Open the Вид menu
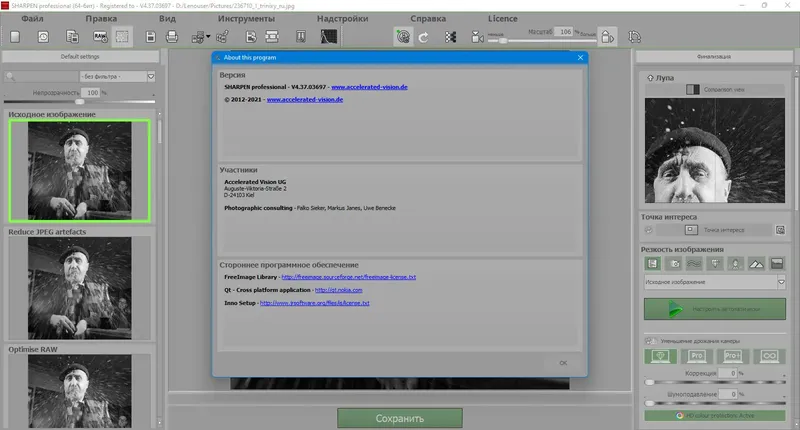 coord(167,19)
